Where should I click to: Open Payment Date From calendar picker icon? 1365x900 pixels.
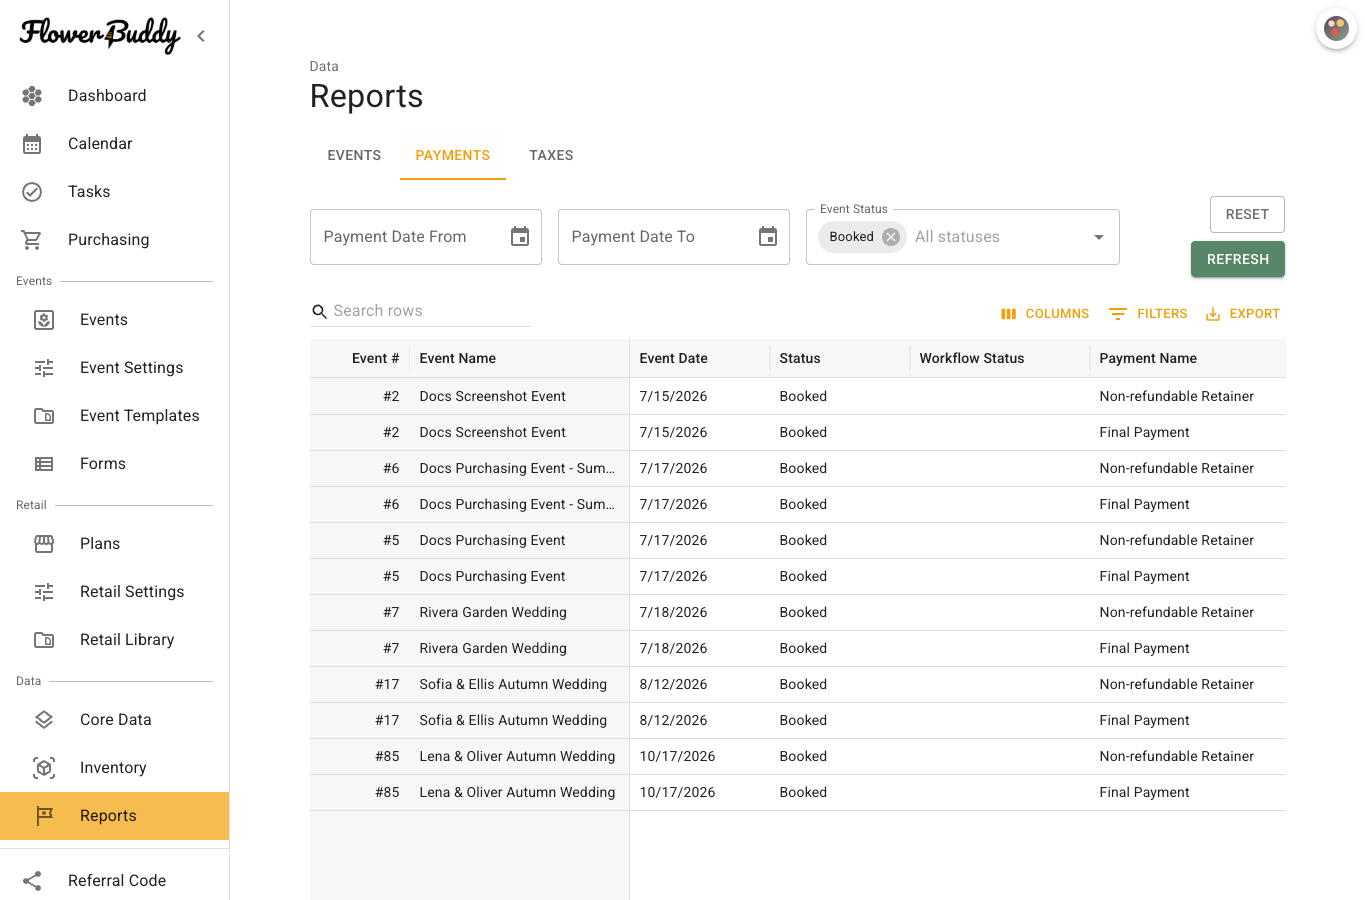pos(520,237)
